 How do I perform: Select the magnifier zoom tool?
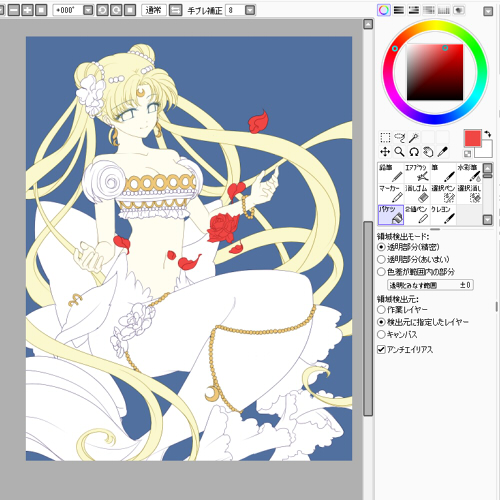click(x=399, y=152)
